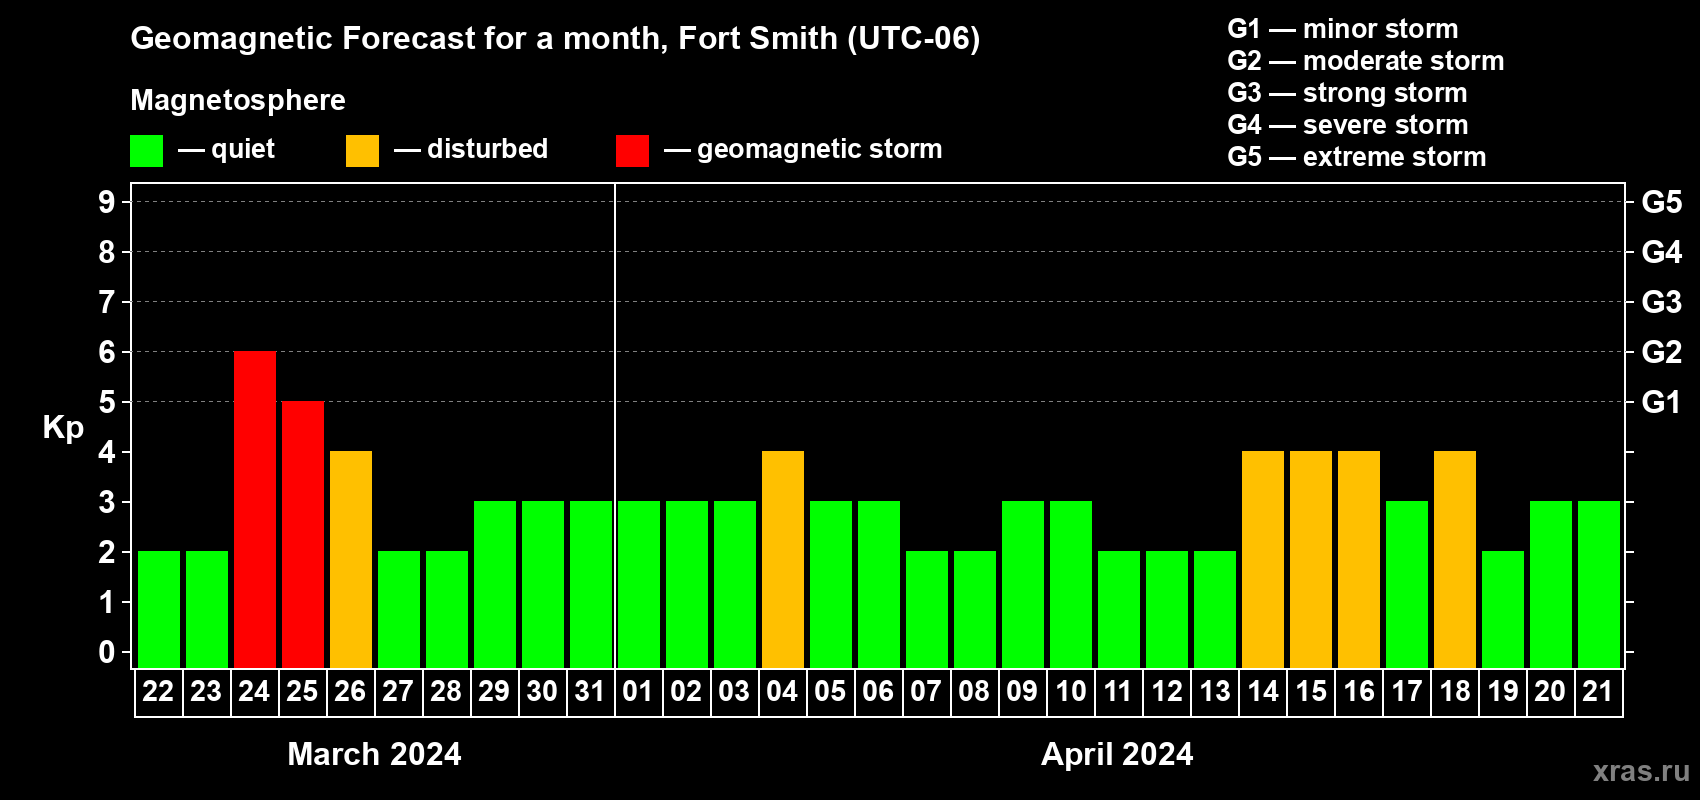The height and width of the screenshot is (800, 1700).
Task: Select the green bar for April 09
Action: point(1023,584)
